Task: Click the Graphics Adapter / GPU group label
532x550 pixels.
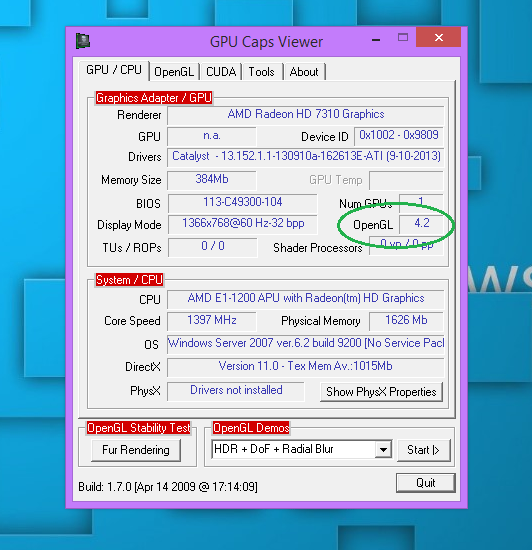Action: 154,98
